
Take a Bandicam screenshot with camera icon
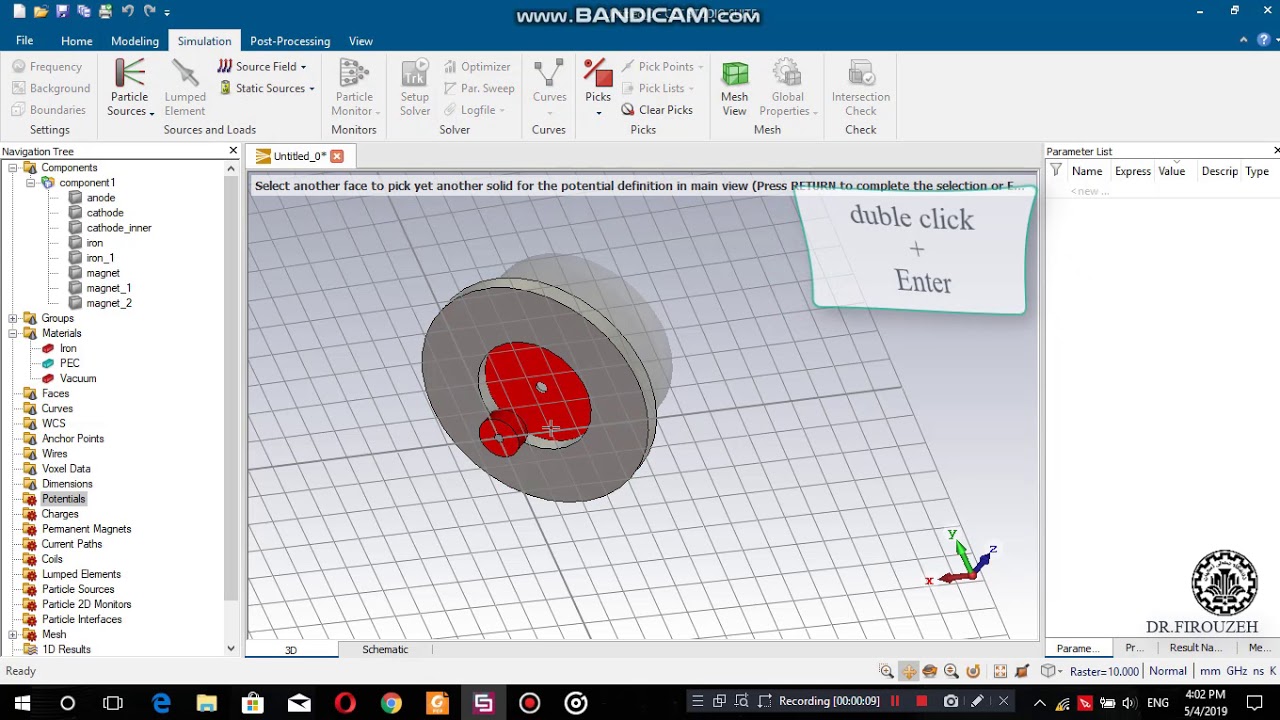(950, 702)
